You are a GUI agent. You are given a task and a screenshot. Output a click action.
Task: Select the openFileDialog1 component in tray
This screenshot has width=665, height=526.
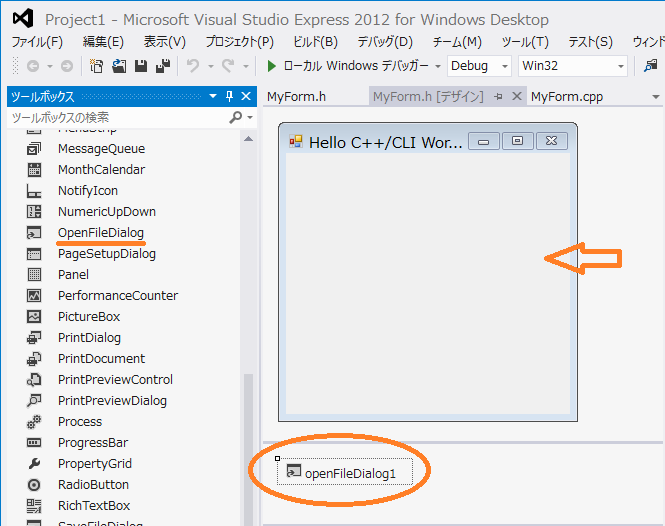(x=345, y=472)
